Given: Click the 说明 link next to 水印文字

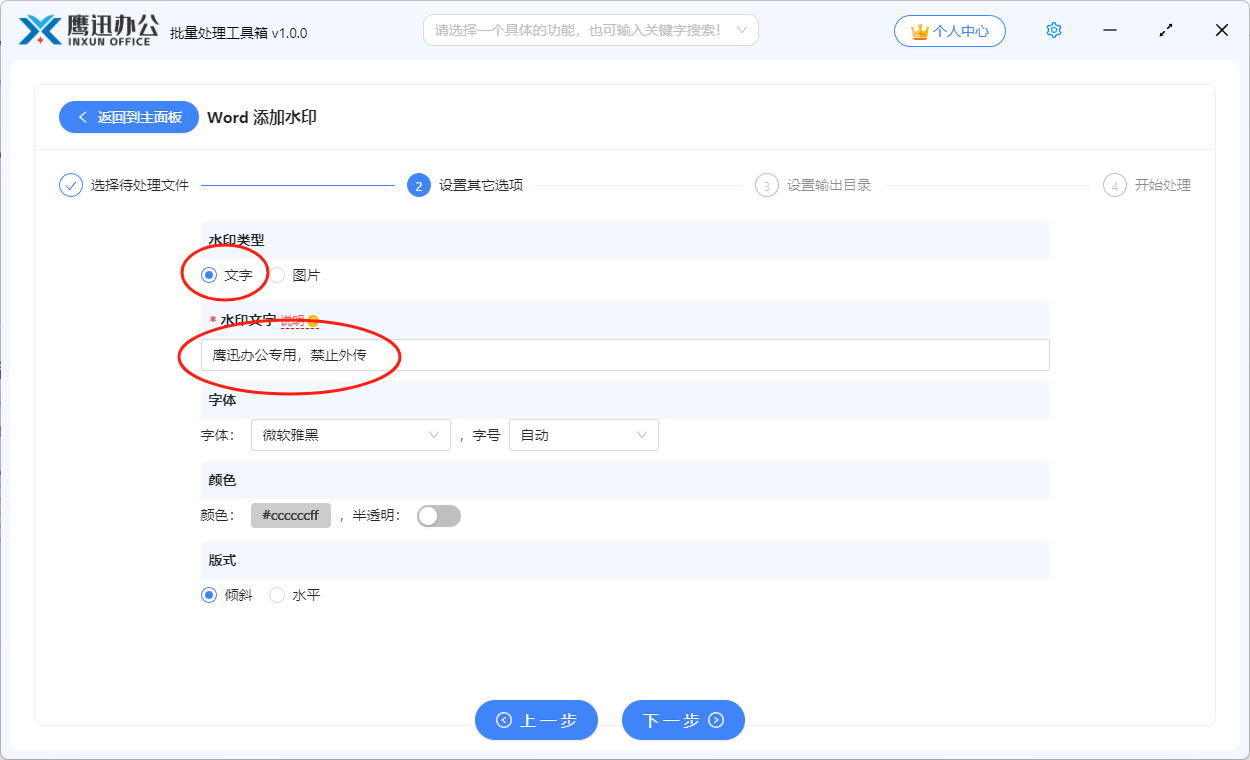Looking at the screenshot, I should 292,321.
